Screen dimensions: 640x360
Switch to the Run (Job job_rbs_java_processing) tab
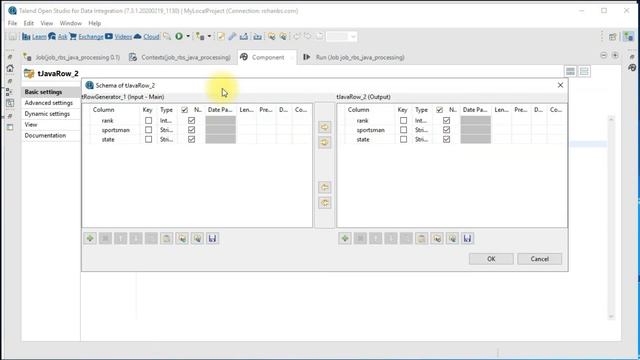pos(354,57)
